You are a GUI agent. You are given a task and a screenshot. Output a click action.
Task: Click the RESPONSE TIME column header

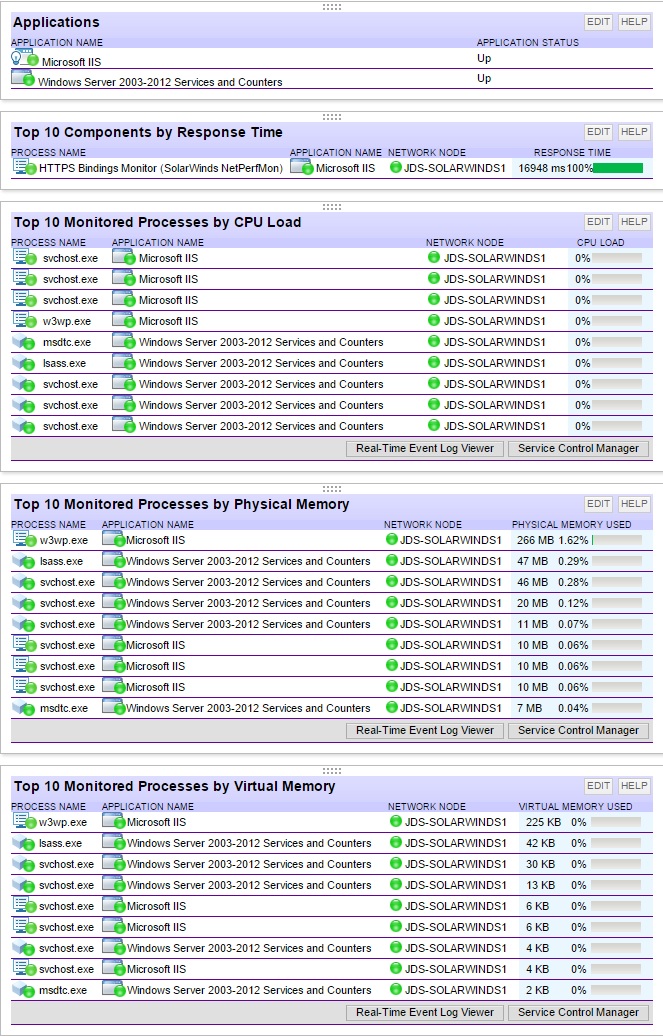[x=572, y=153]
